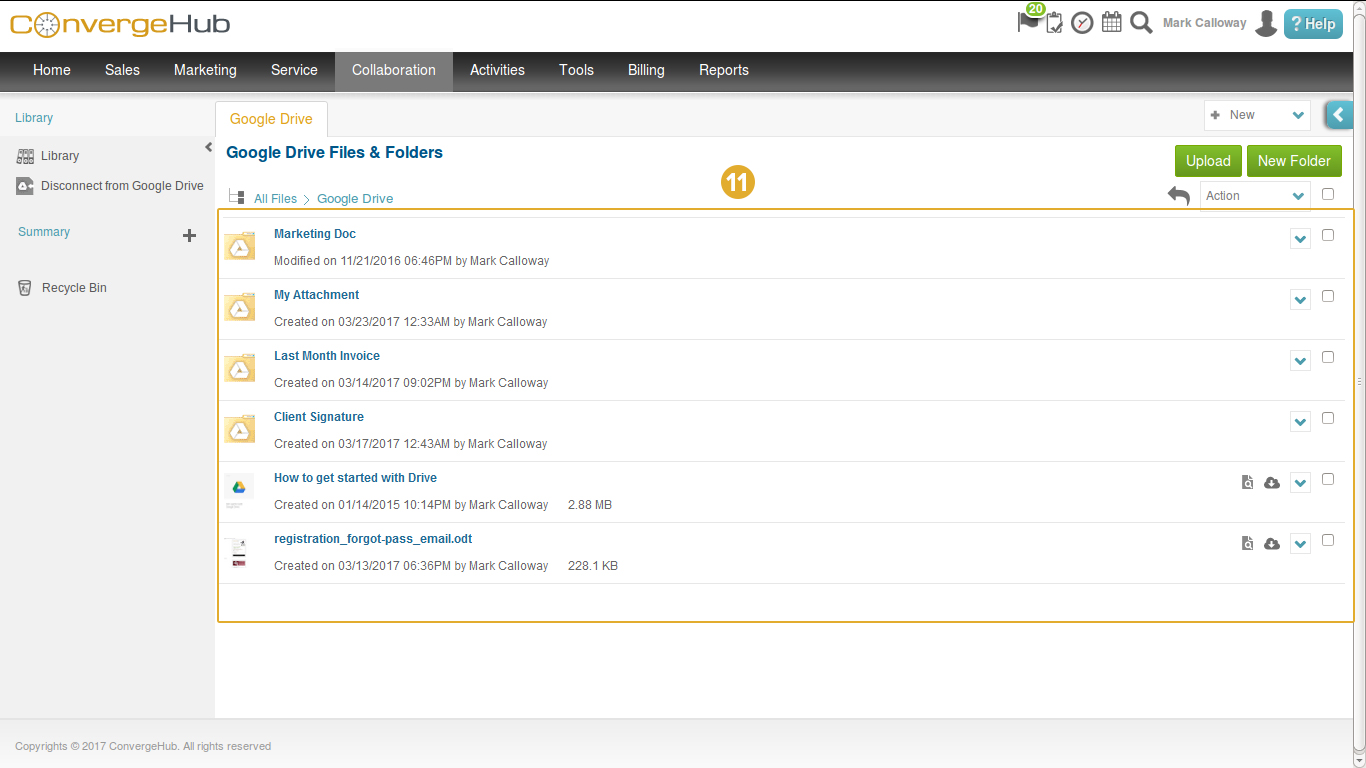Open the Home menu

(52, 70)
